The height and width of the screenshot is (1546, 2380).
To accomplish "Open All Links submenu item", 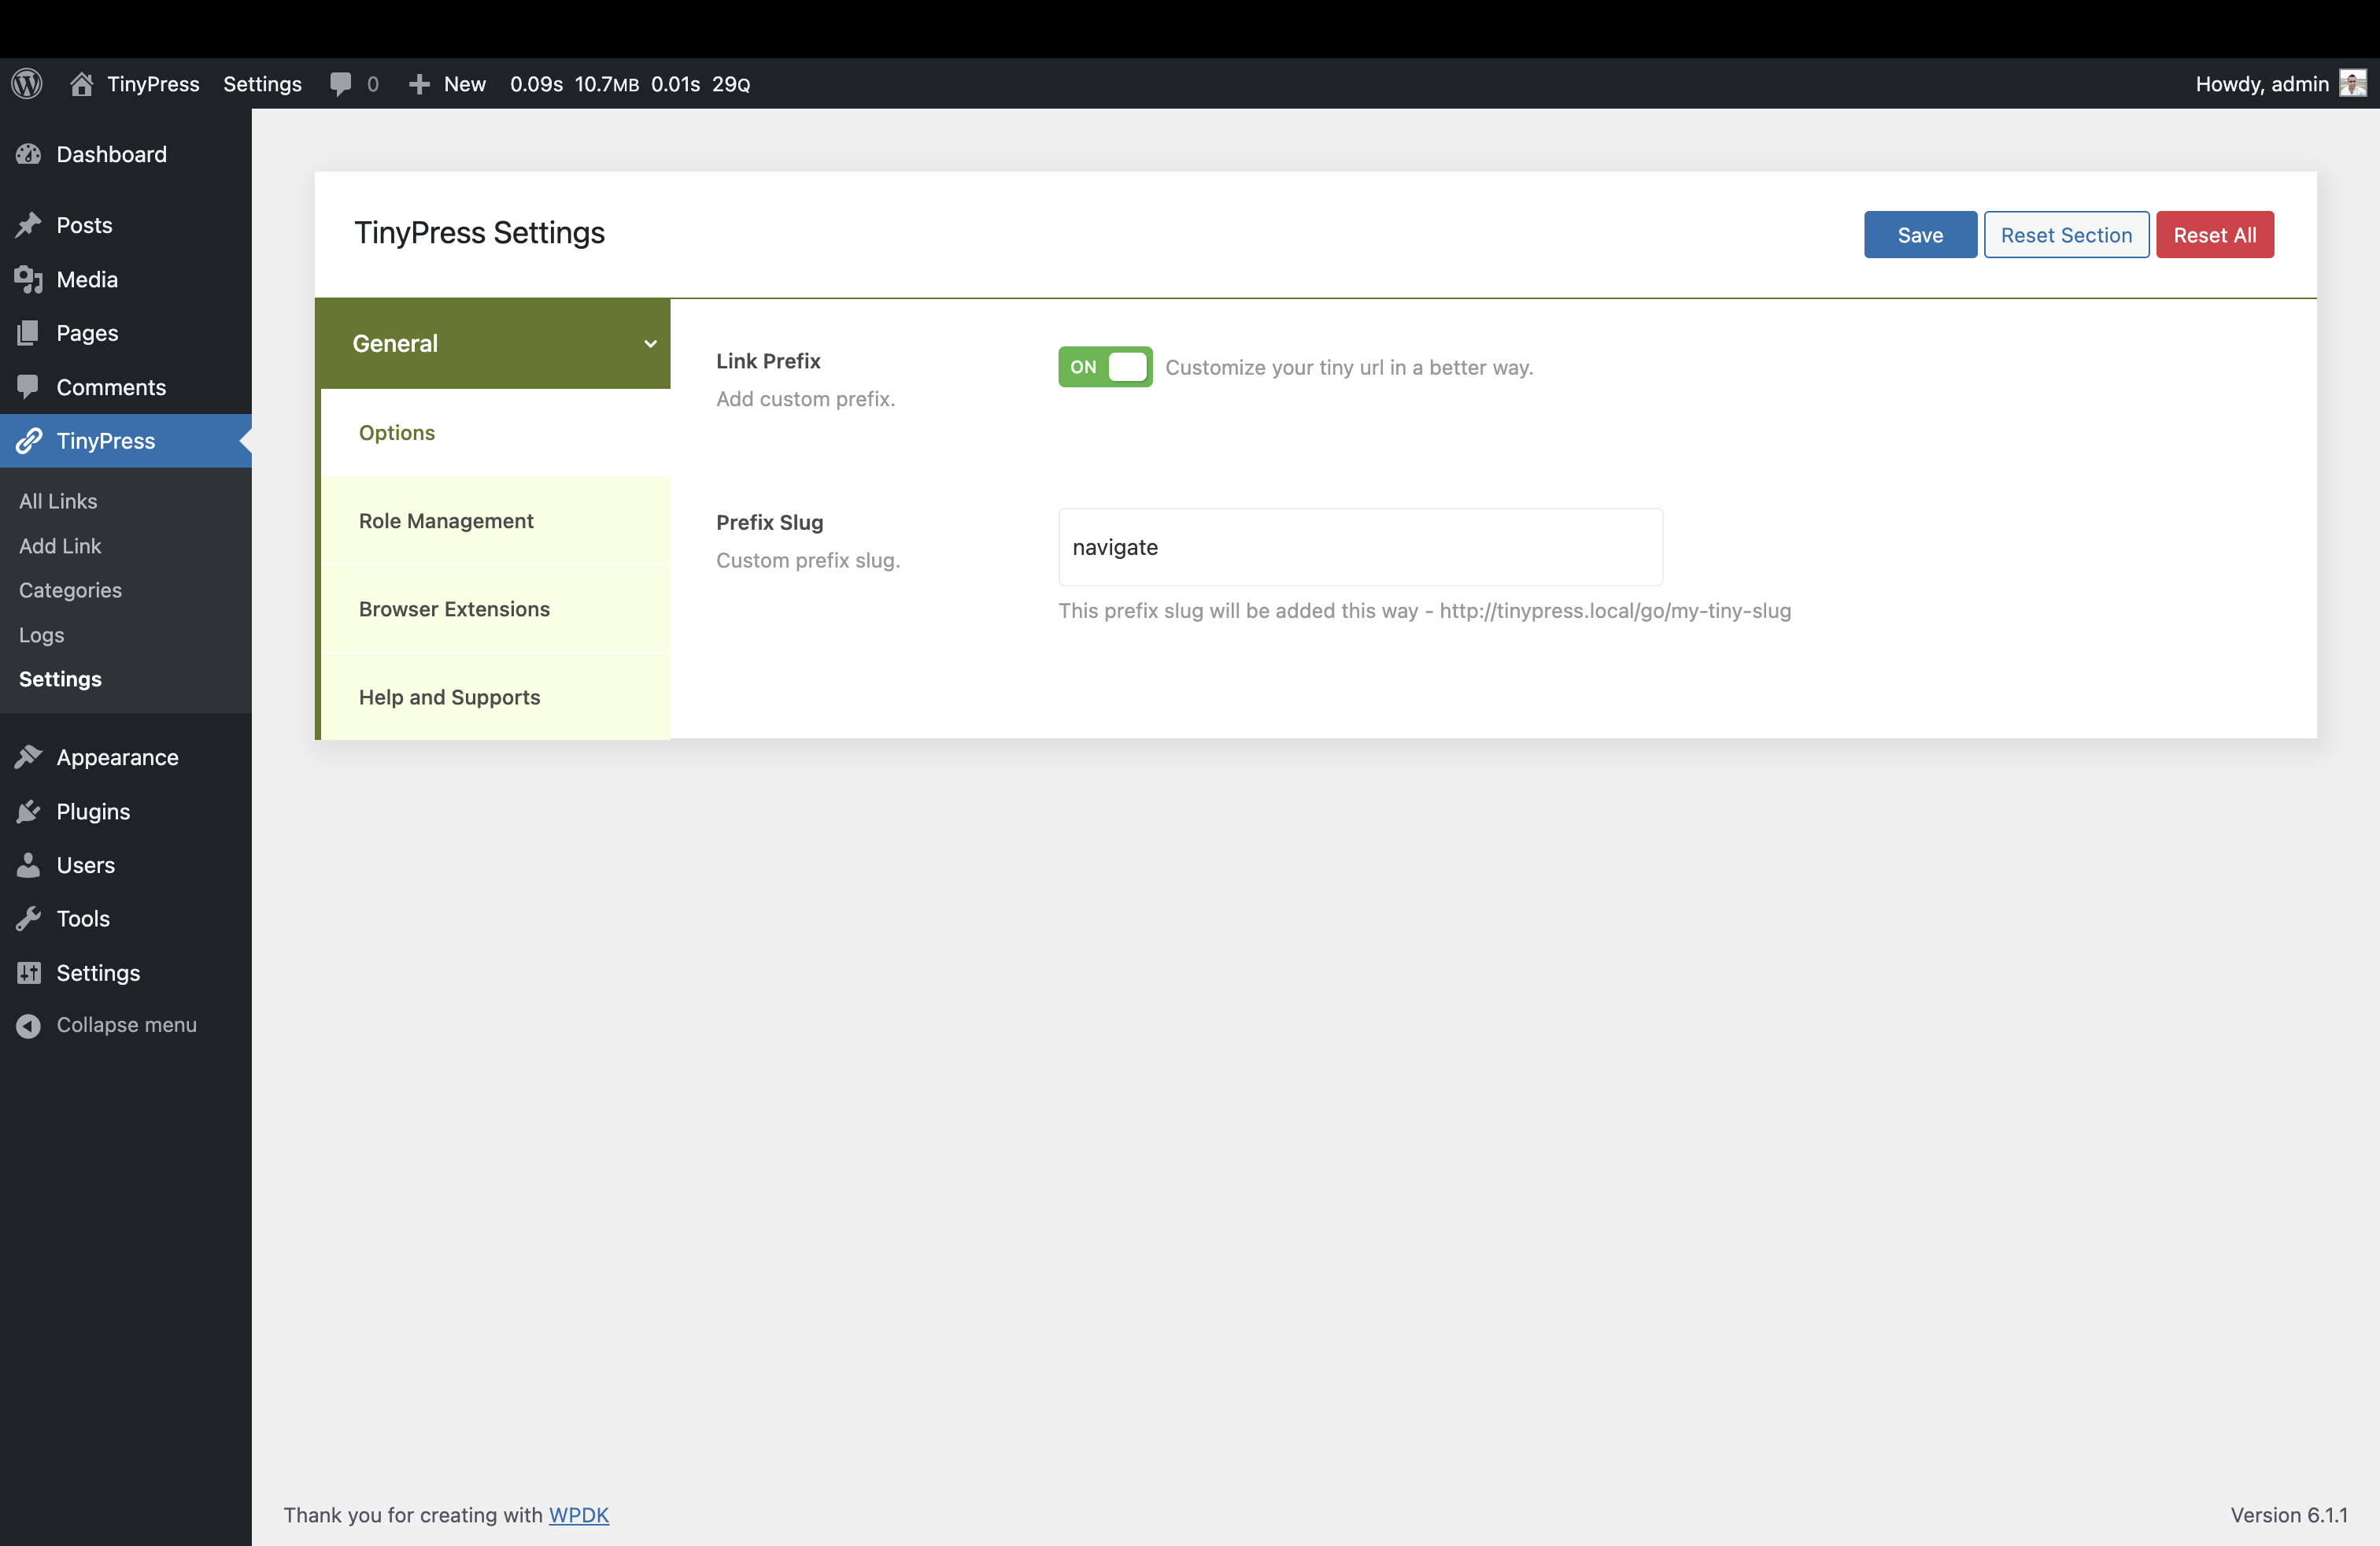I will click(58, 501).
